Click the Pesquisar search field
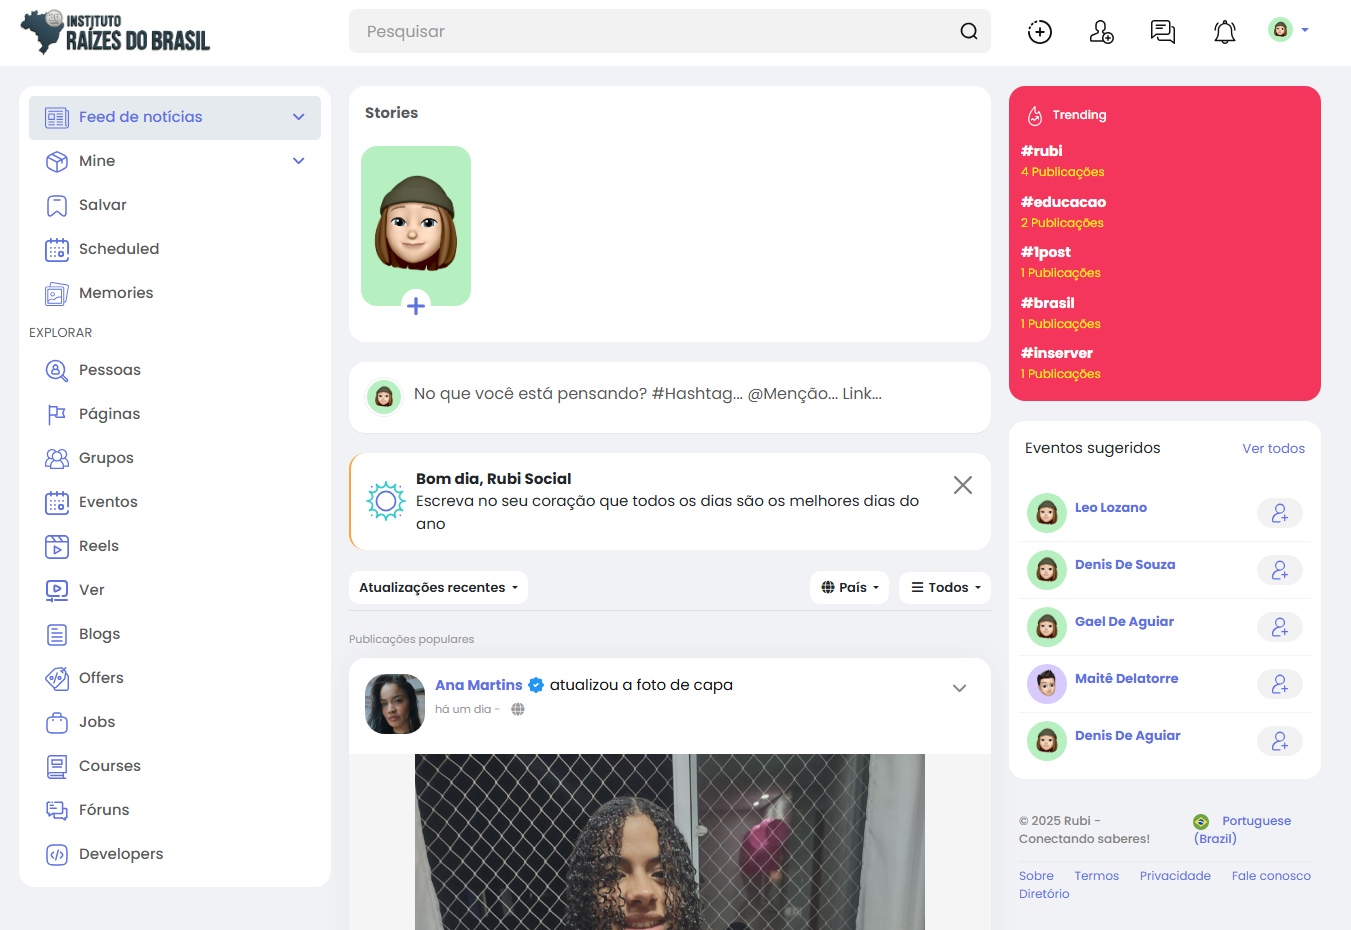 pyautogui.click(x=650, y=31)
